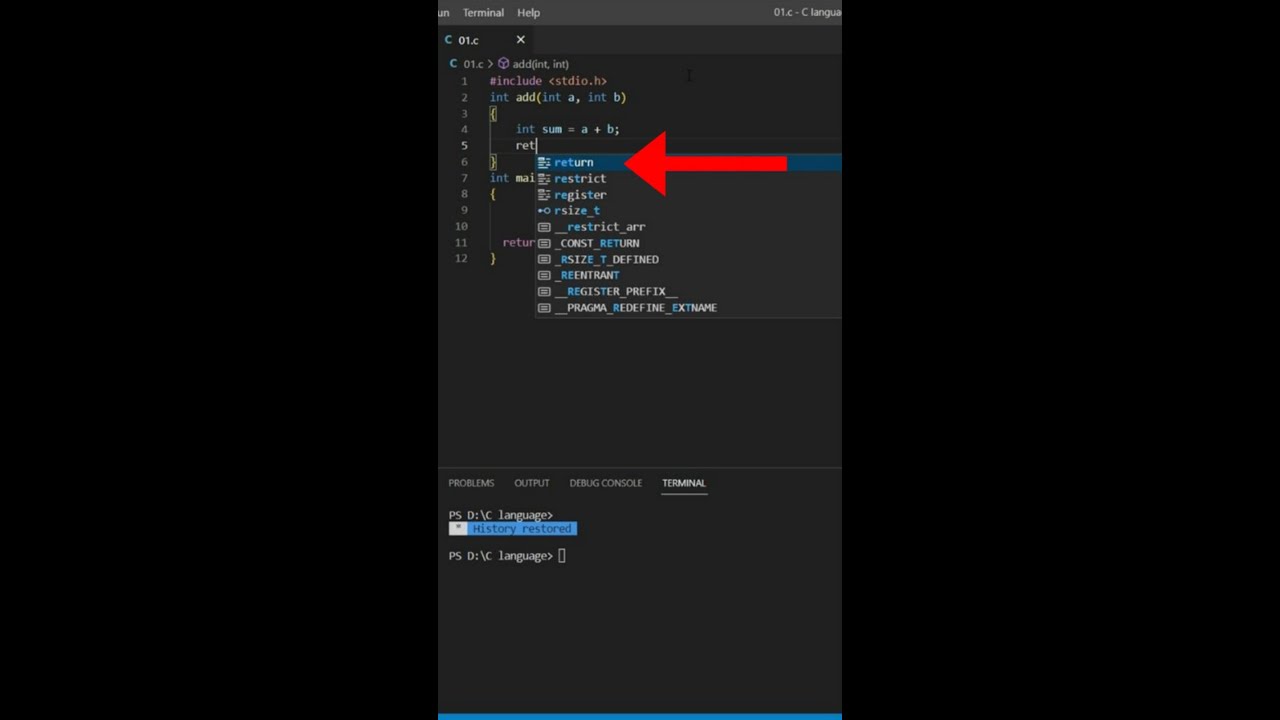This screenshot has height=720, width=1280.
Task: Click the keyword icon beside 'return' suggestion
Action: coord(544,162)
